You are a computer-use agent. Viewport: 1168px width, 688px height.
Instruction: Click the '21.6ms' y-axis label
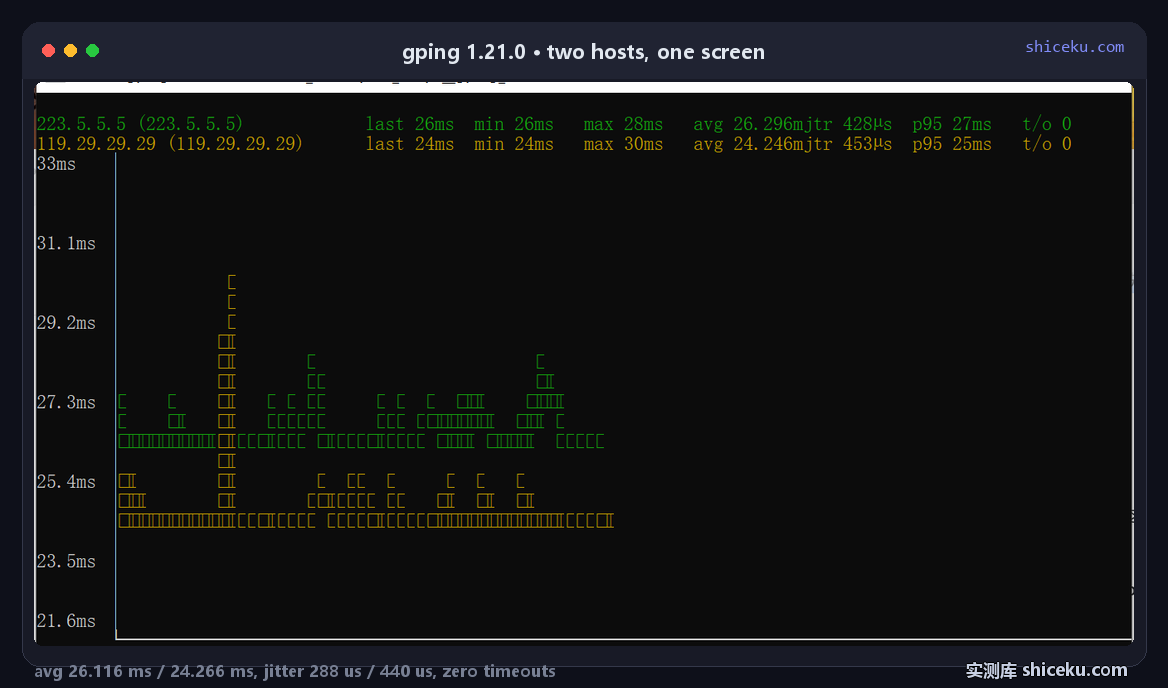pos(66,621)
